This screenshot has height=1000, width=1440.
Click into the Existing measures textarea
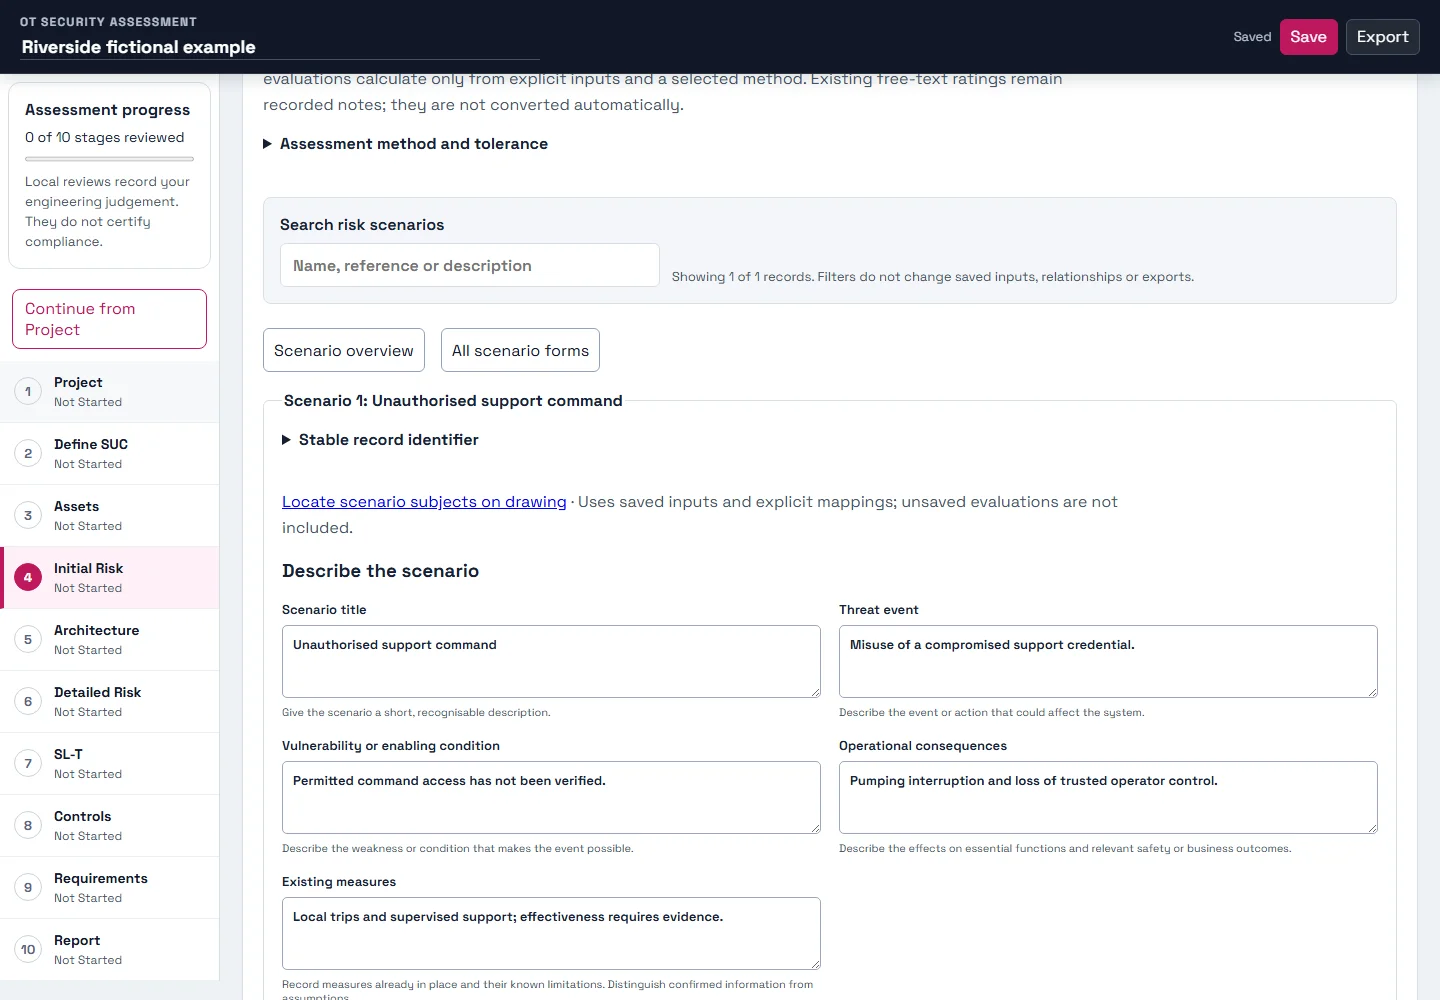551,933
